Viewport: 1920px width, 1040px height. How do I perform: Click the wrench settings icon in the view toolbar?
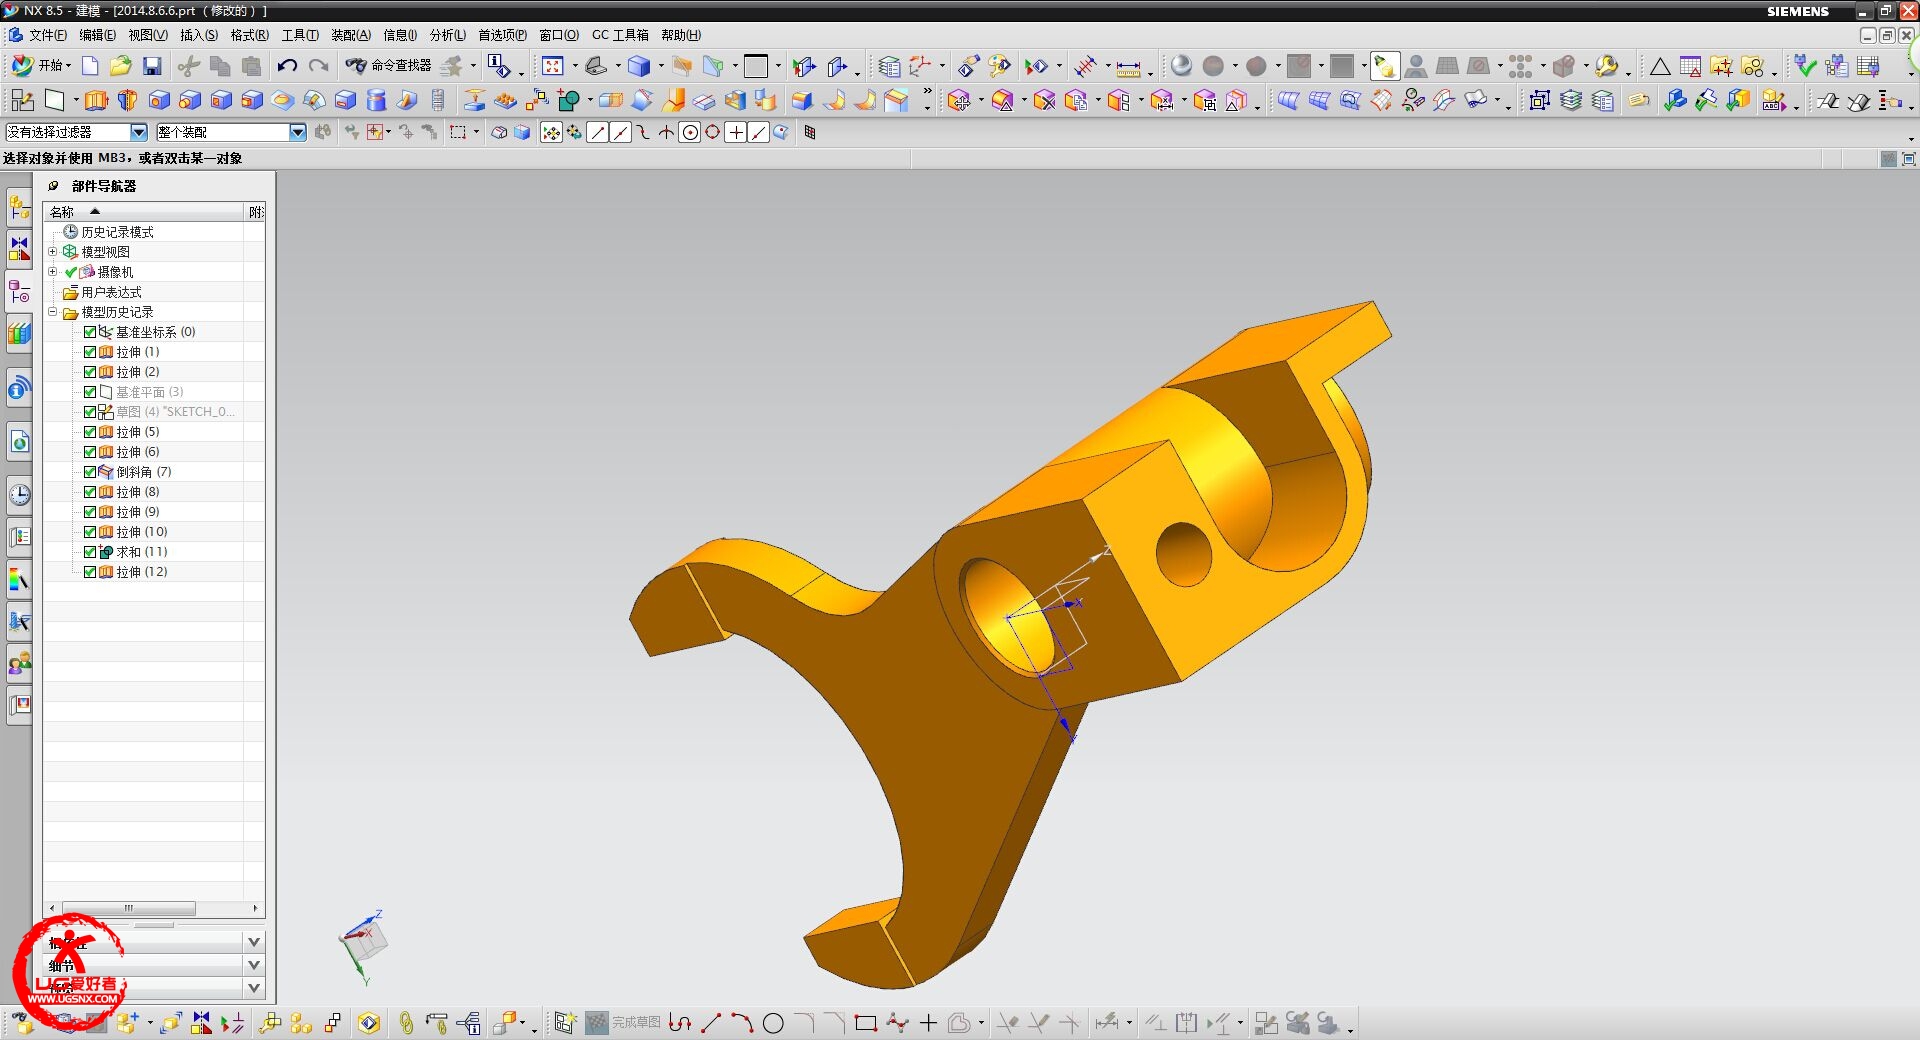pyautogui.click(x=1606, y=66)
